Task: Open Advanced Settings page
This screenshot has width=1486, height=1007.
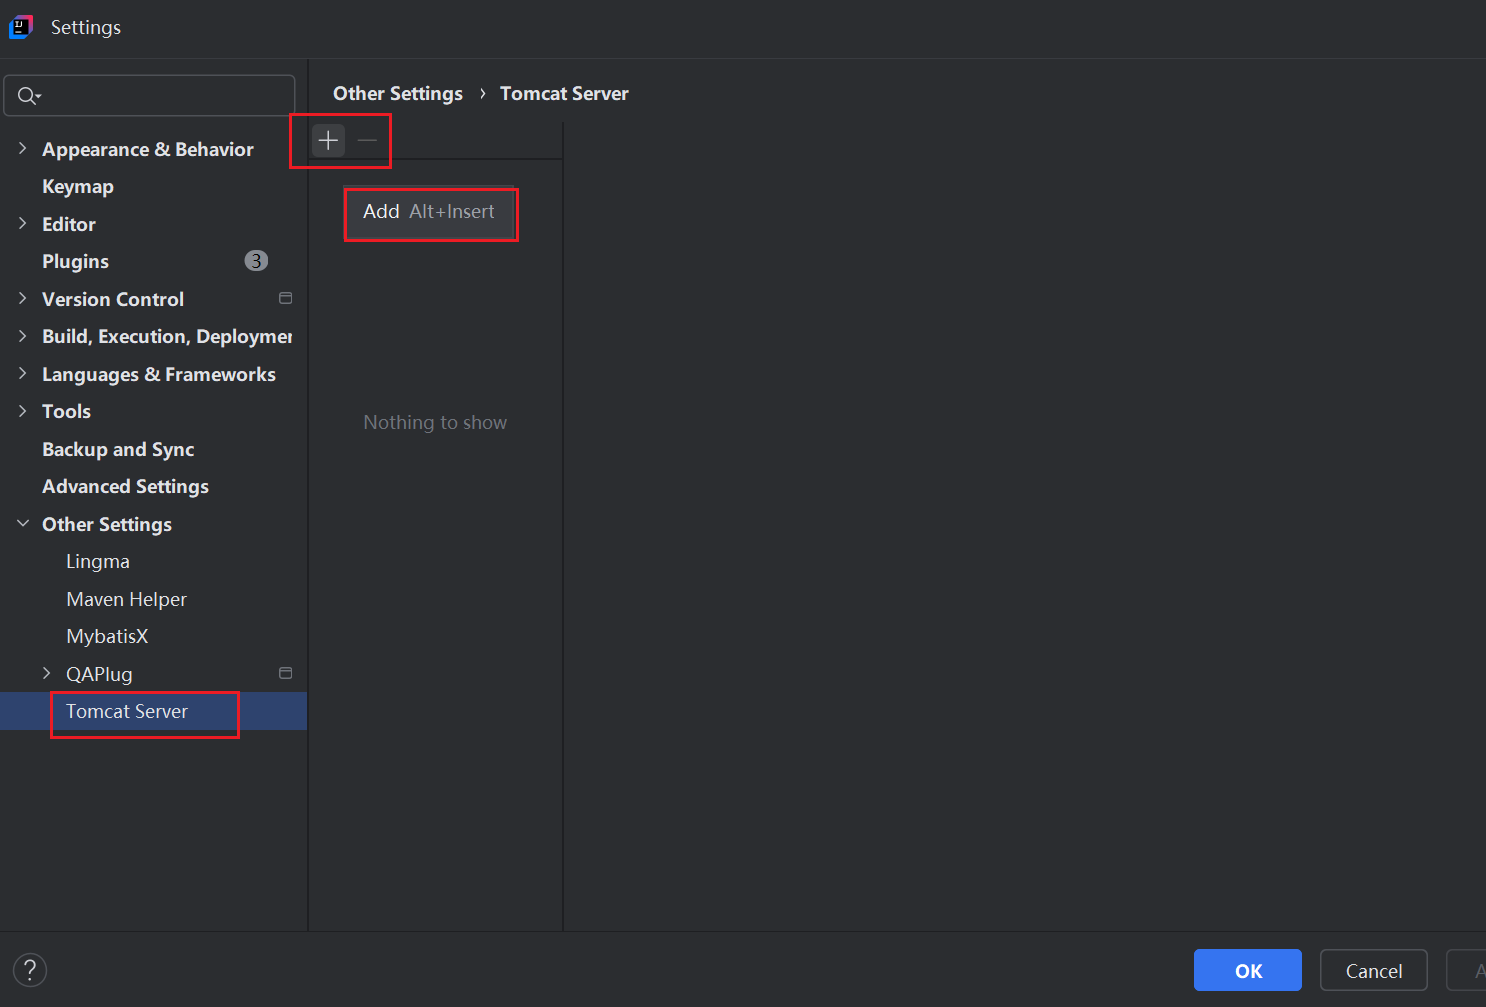Action: pyautogui.click(x=125, y=487)
